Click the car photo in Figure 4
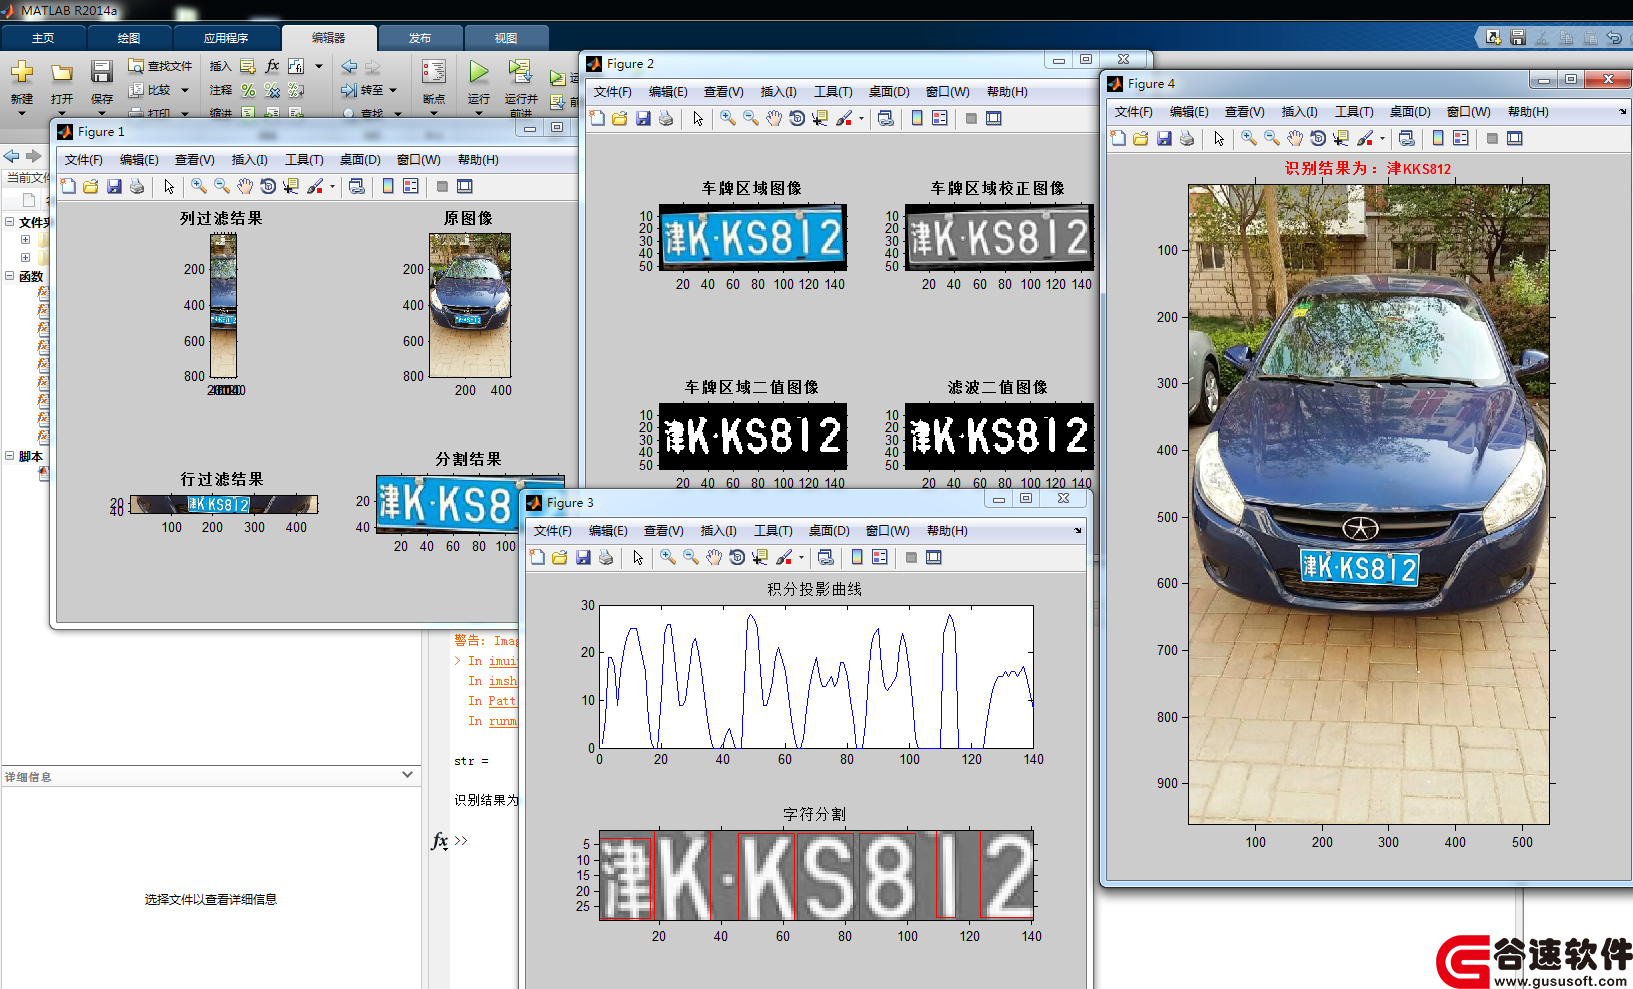Screen dimensions: 1633x989 tap(1368, 504)
